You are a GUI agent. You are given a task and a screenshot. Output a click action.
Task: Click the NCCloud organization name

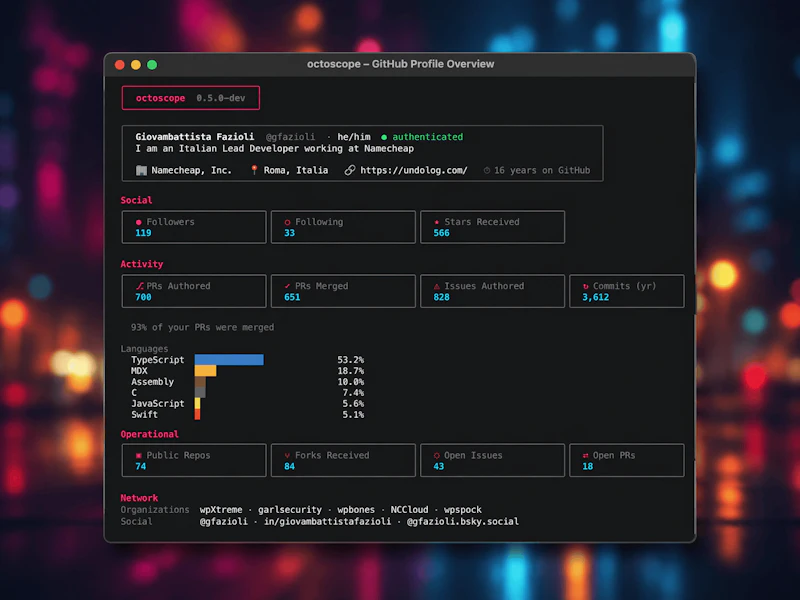click(409, 510)
